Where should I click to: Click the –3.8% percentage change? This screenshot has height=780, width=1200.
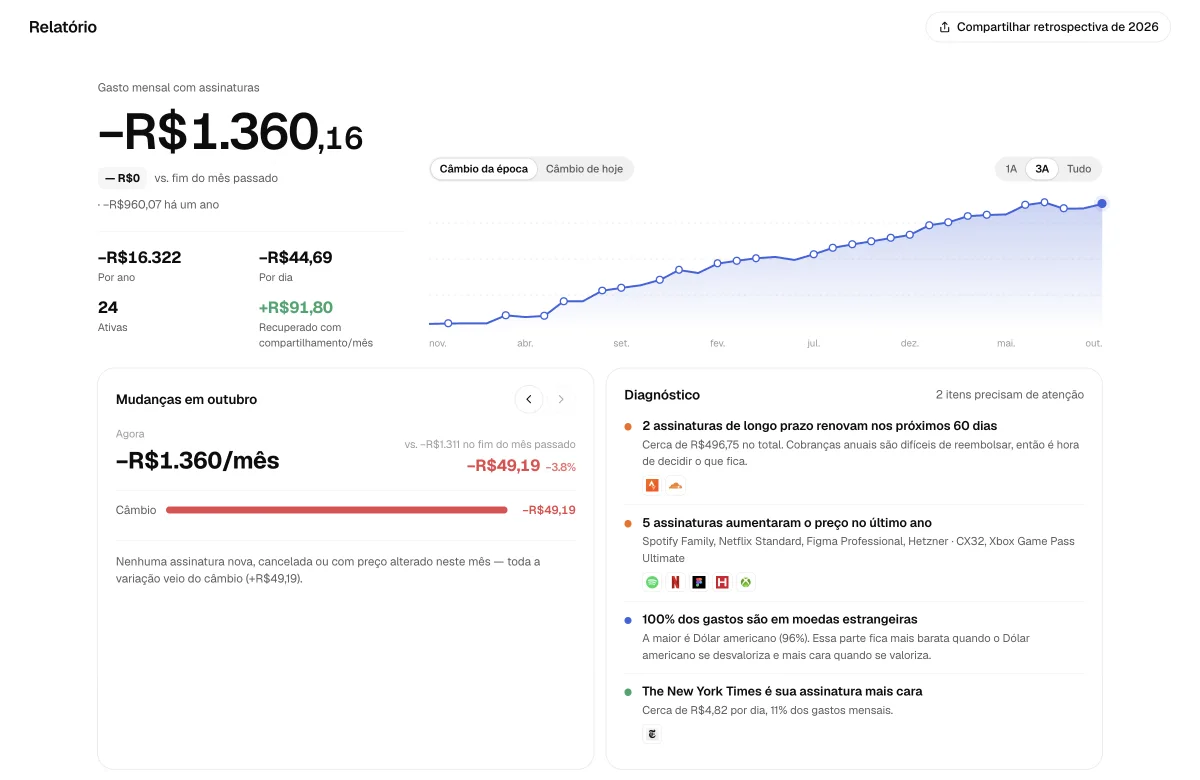pos(561,467)
